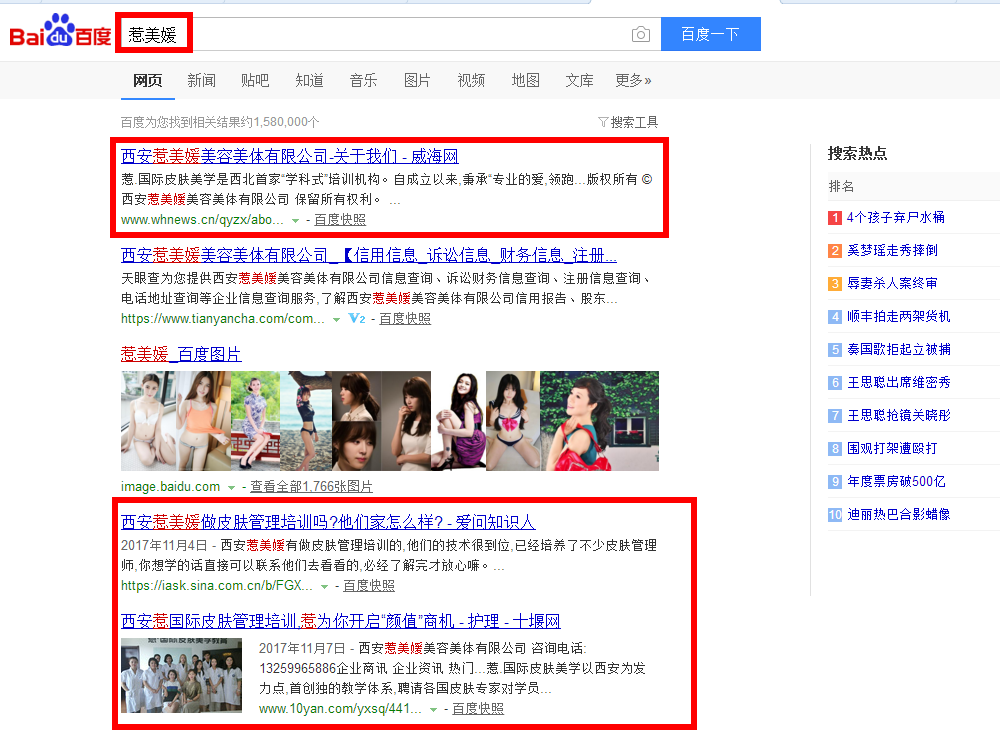The image size is (1000, 734).
Task: Open the 搜索工具 search tools
Action: (634, 122)
